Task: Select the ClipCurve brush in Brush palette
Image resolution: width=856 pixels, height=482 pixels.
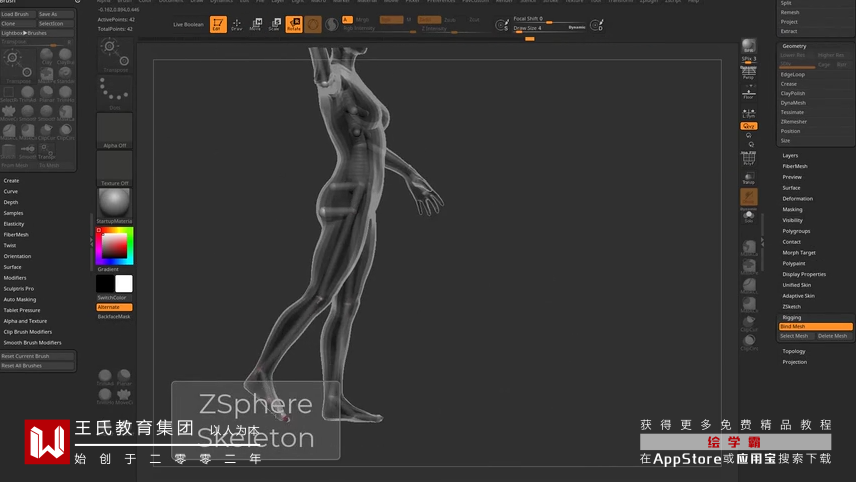Action: pyautogui.click(x=47, y=132)
